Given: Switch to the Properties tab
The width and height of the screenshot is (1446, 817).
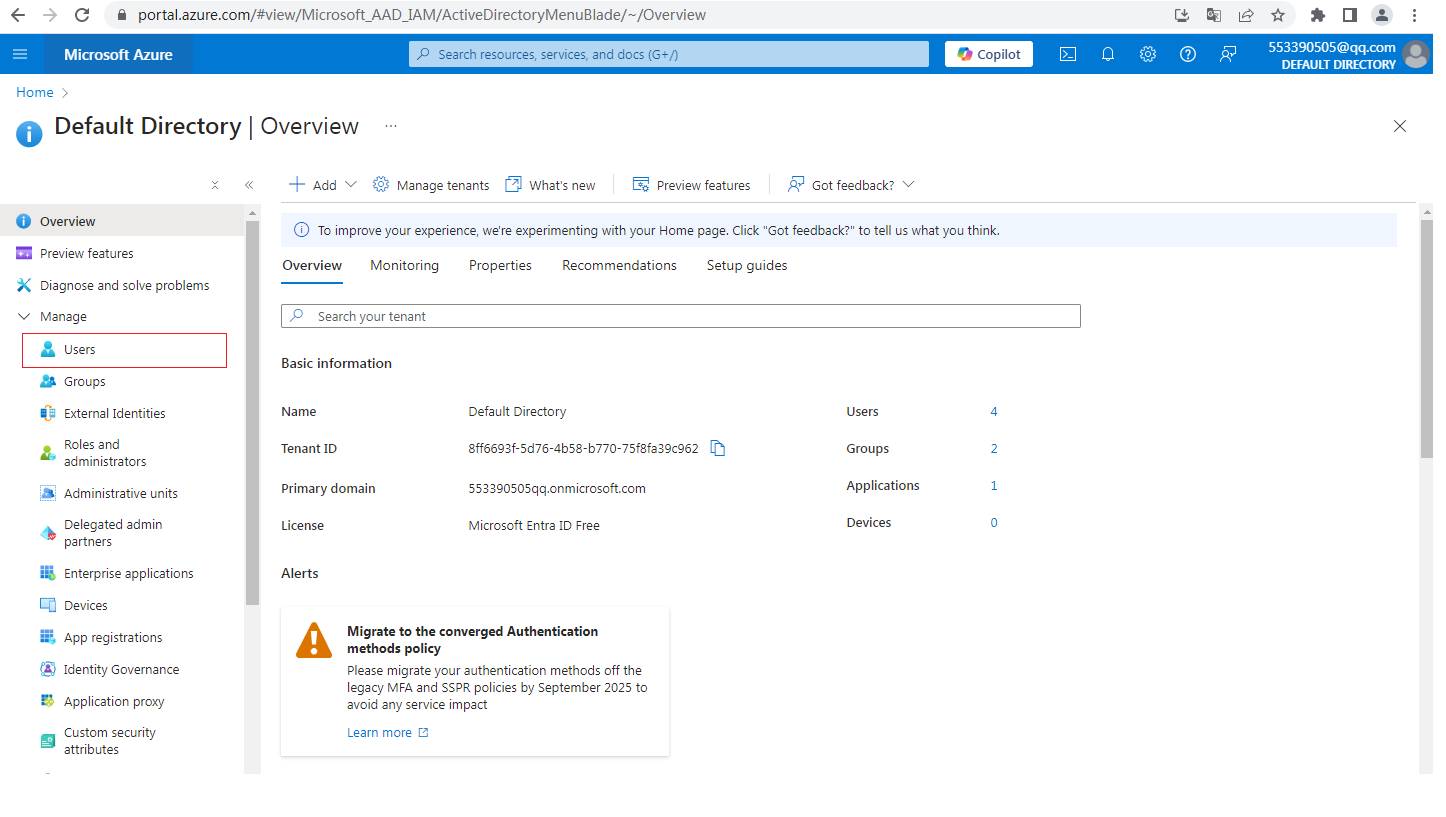Looking at the screenshot, I should coord(500,265).
